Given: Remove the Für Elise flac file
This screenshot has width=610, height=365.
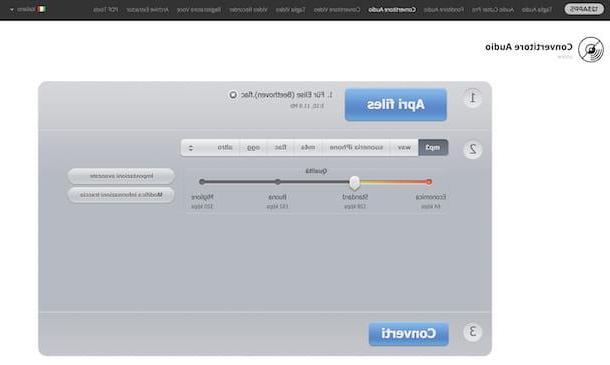Looking at the screenshot, I should tap(233, 95).
